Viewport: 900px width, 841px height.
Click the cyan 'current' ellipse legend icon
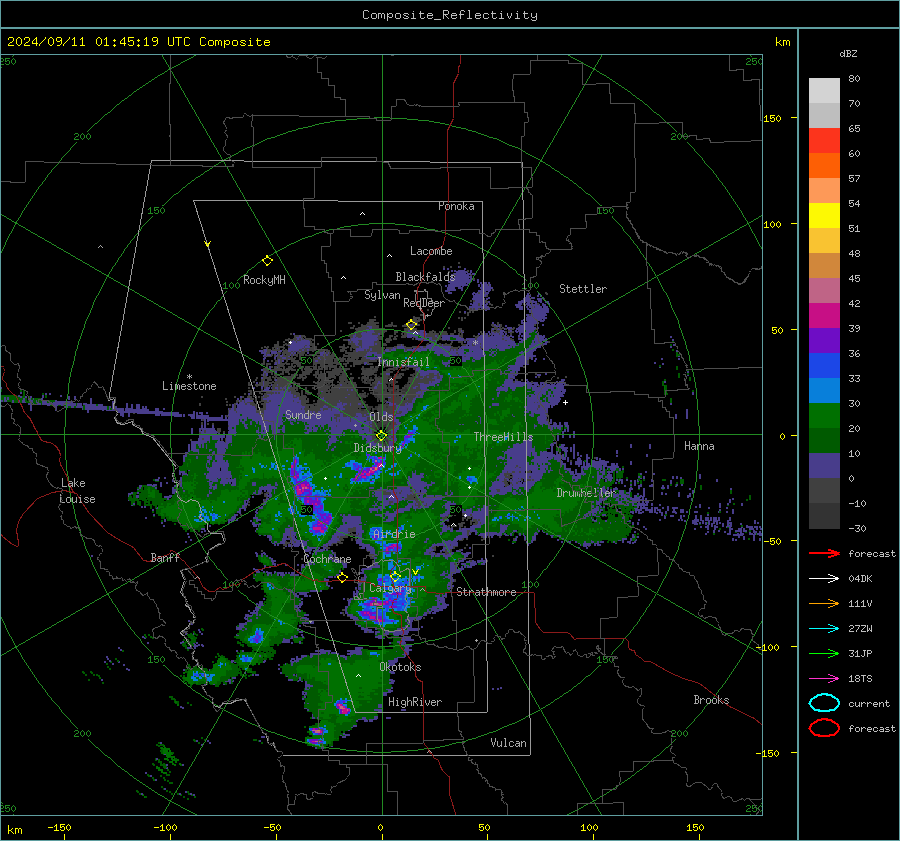(824, 703)
